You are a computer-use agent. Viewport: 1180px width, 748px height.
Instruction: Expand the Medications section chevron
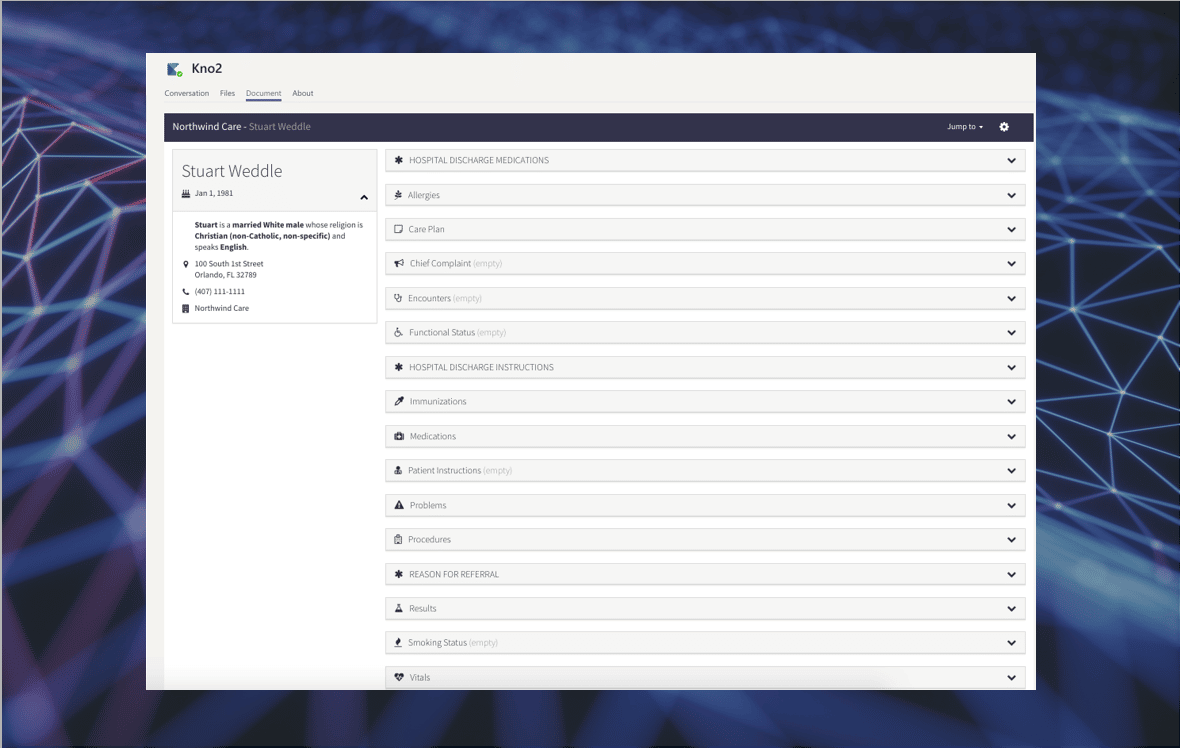point(1011,437)
